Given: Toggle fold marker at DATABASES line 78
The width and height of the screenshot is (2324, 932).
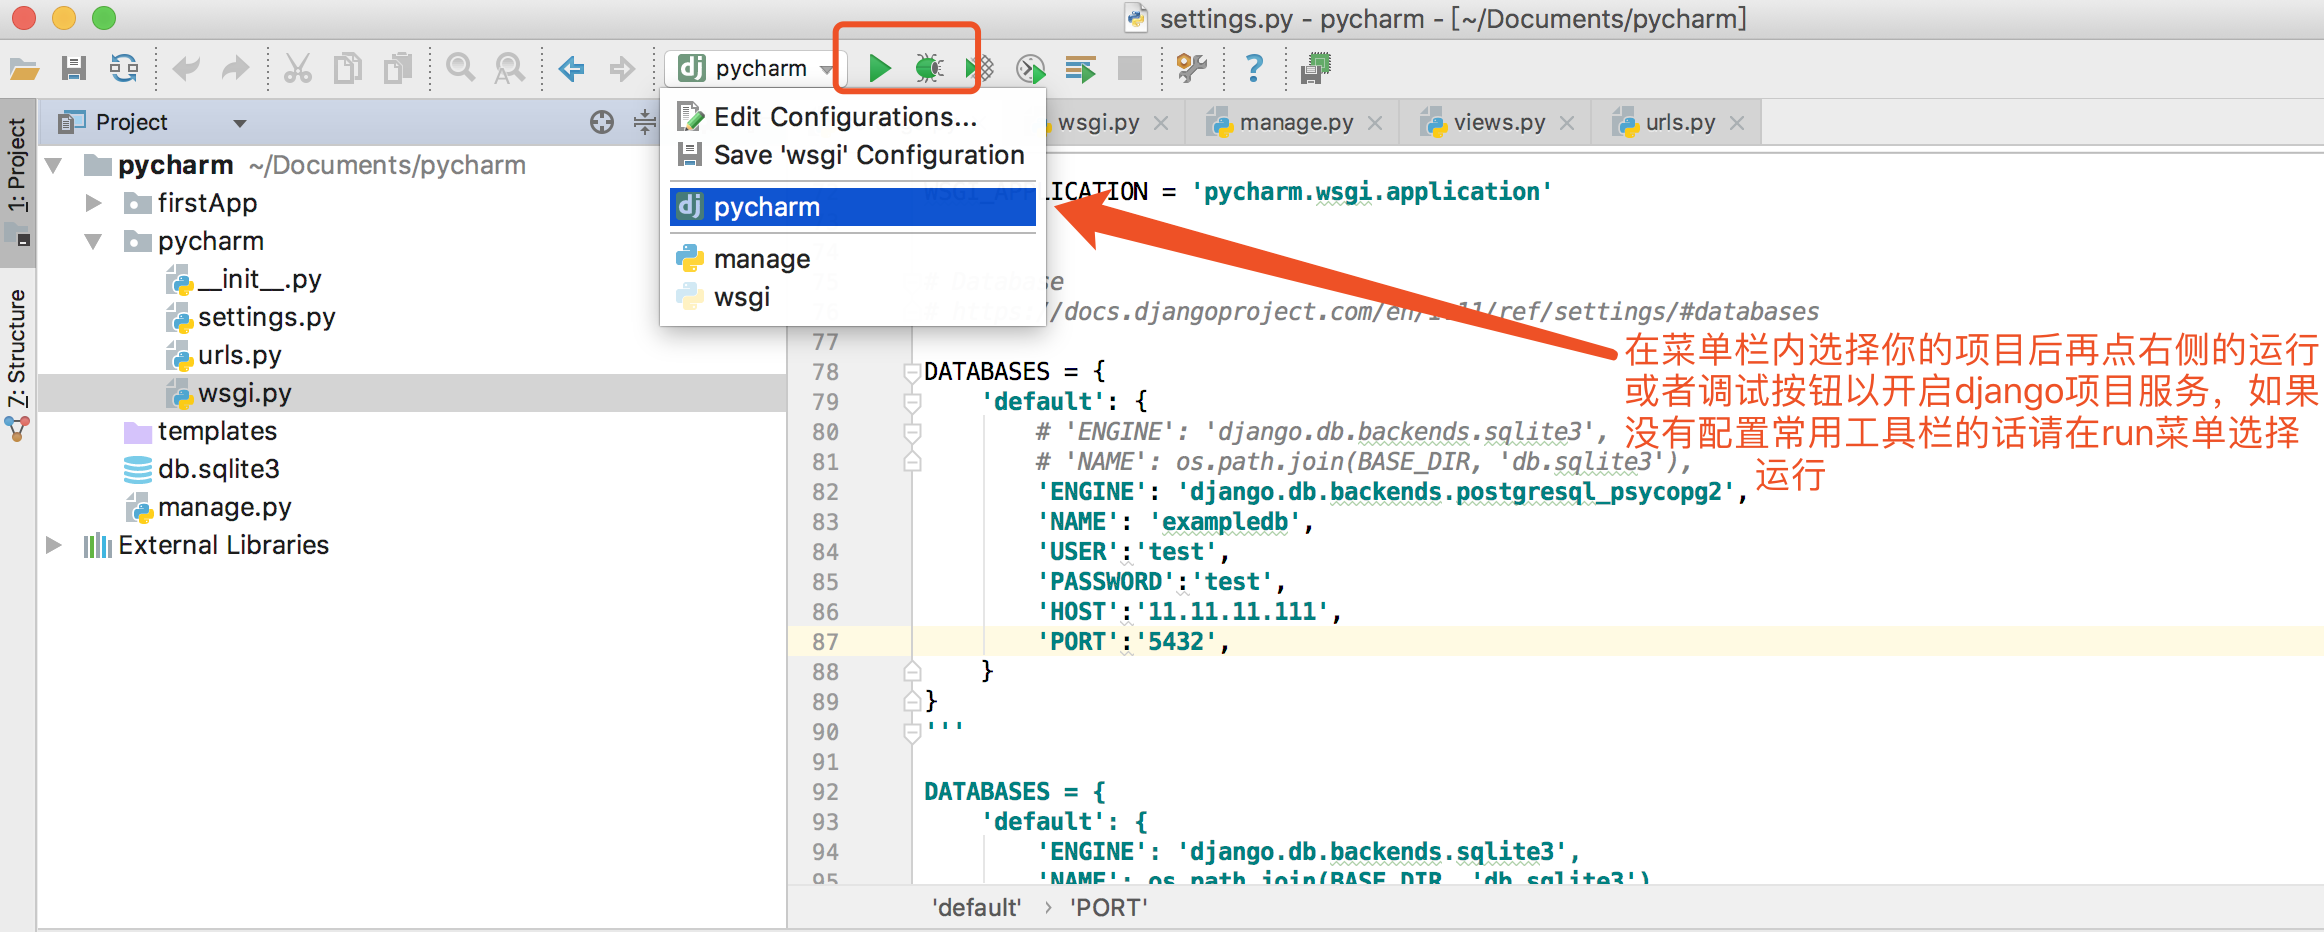Looking at the screenshot, I should (912, 372).
